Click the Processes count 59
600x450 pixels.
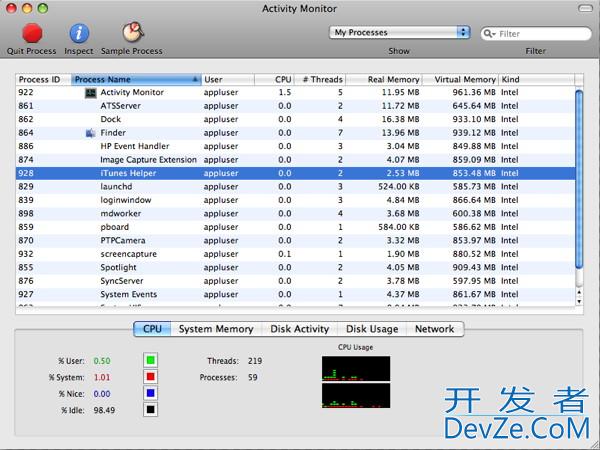[253, 377]
